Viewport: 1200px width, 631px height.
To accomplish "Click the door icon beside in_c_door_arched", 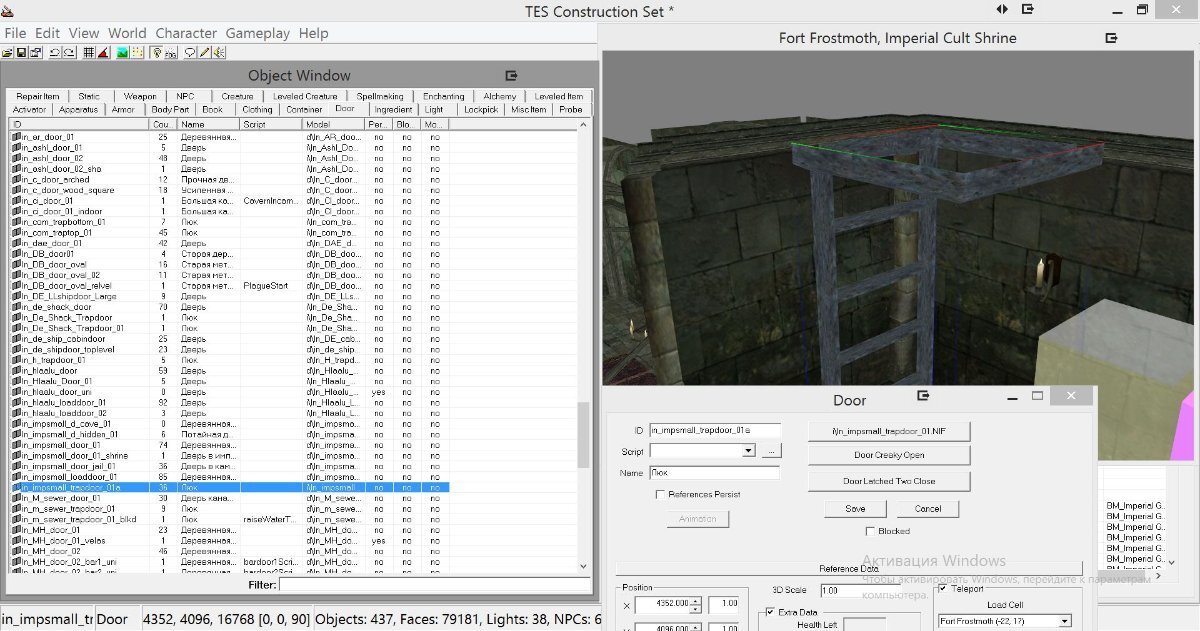I will point(15,179).
